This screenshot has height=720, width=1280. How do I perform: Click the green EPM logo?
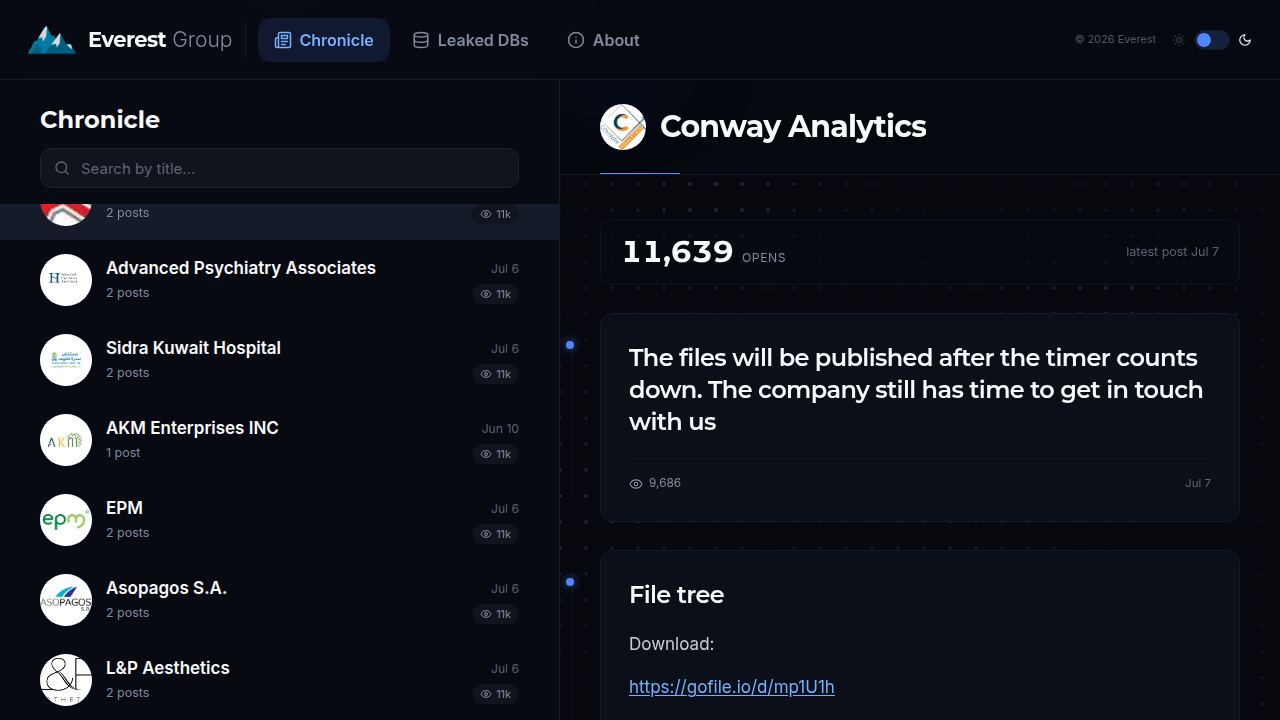point(66,520)
